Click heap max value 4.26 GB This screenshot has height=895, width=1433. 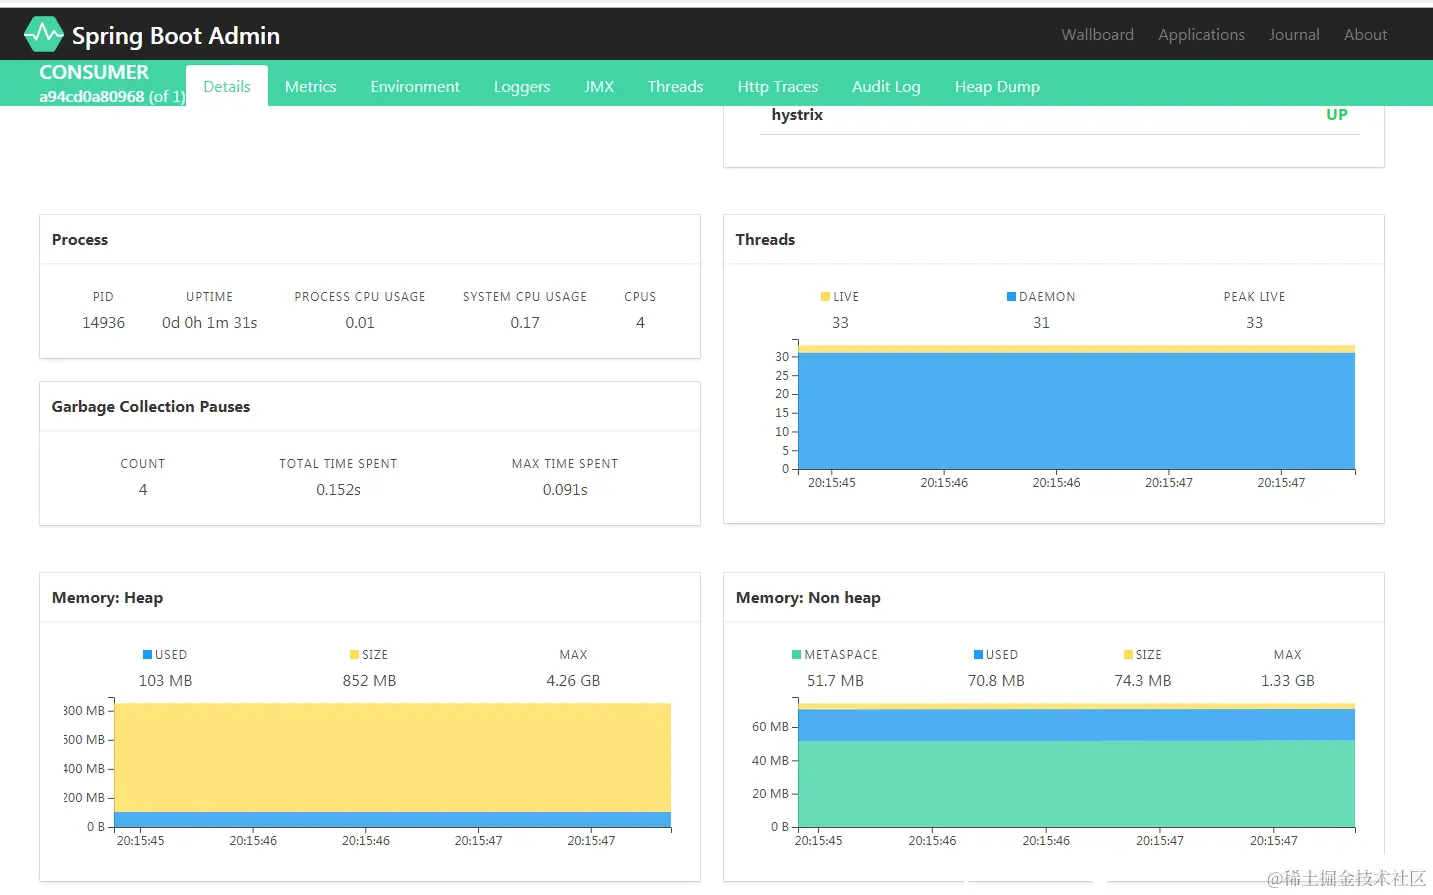573,681
